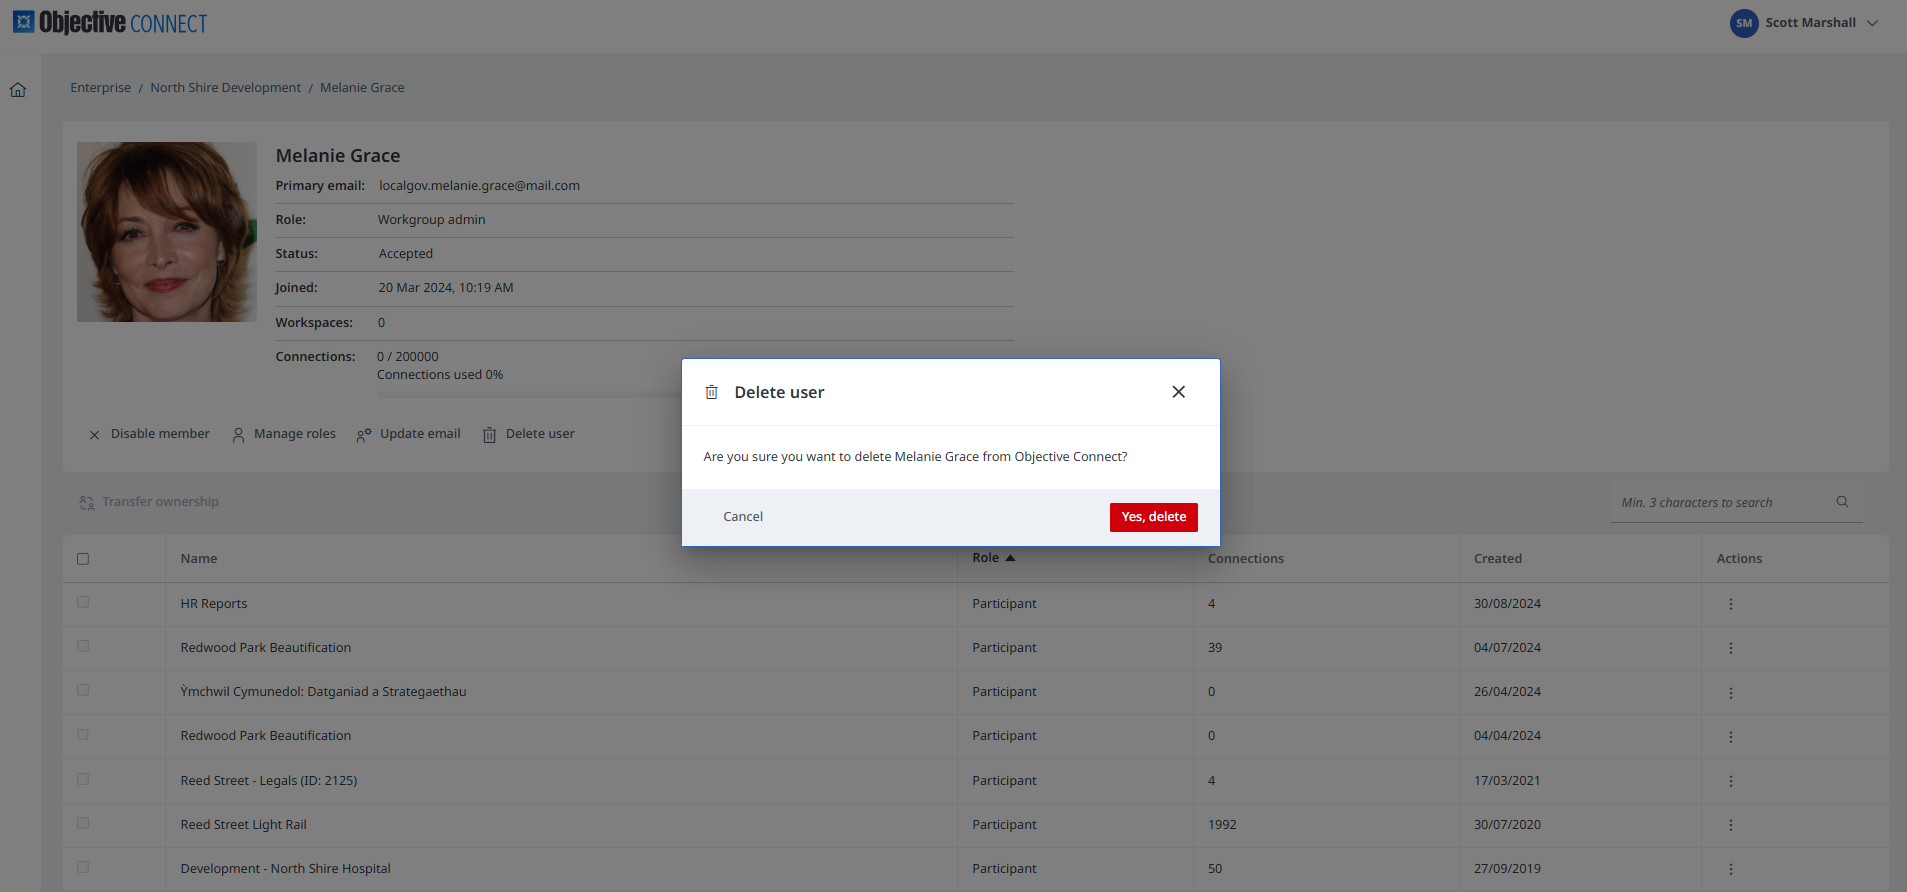The height and width of the screenshot is (892, 1907).
Task: Click the Objective Connect logo
Action: coord(110,23)
